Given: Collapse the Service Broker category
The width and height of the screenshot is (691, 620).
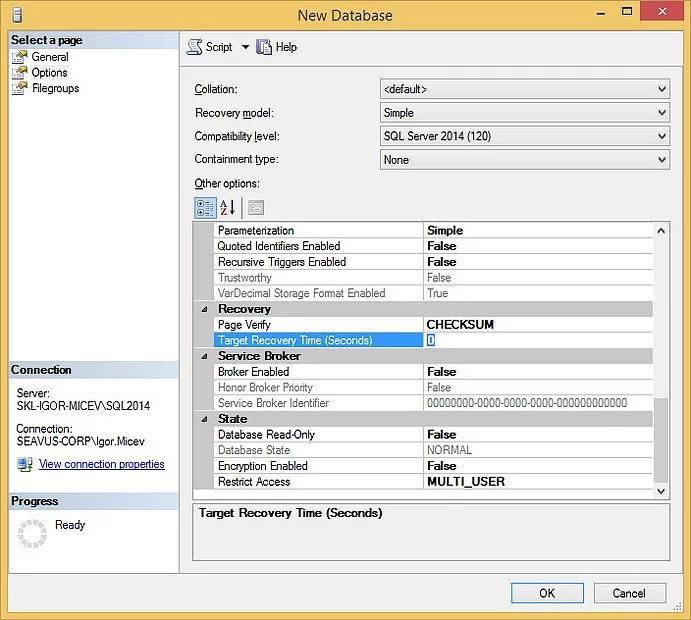Looking at the screenshot, I should click(205, 356).
